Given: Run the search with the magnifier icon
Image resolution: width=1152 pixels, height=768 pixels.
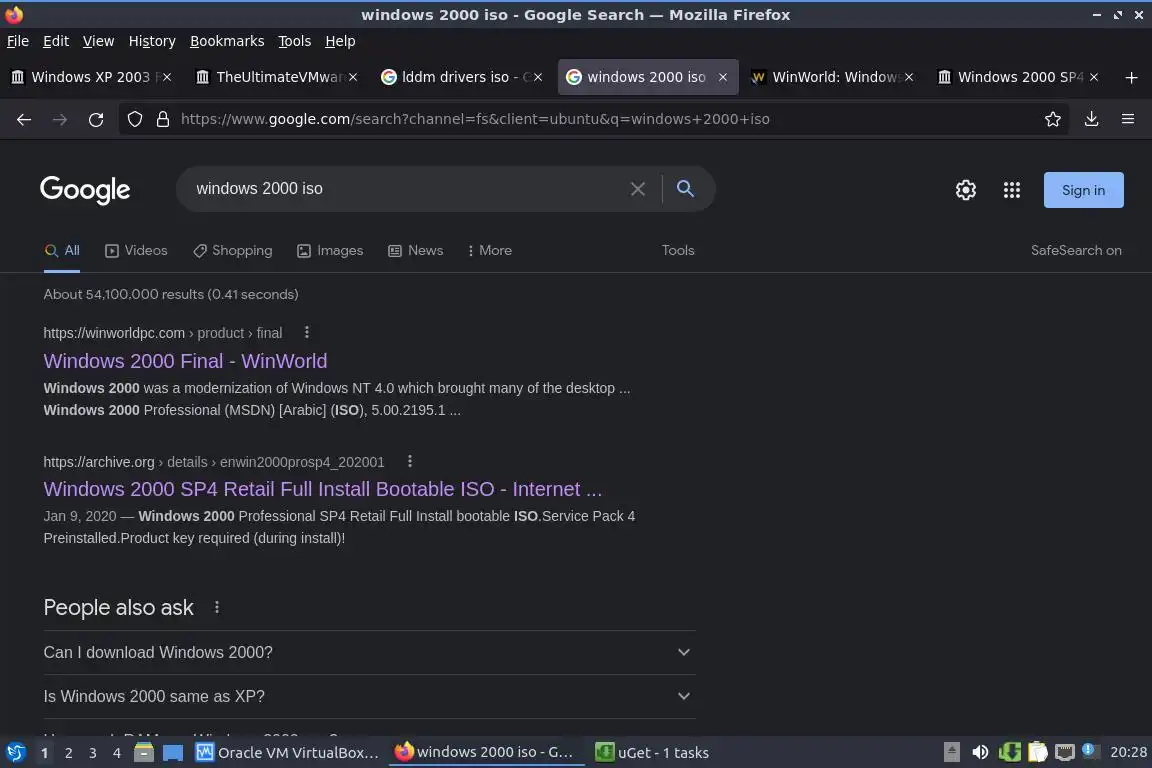Looking at the screenshot, I should click(685, 189).
